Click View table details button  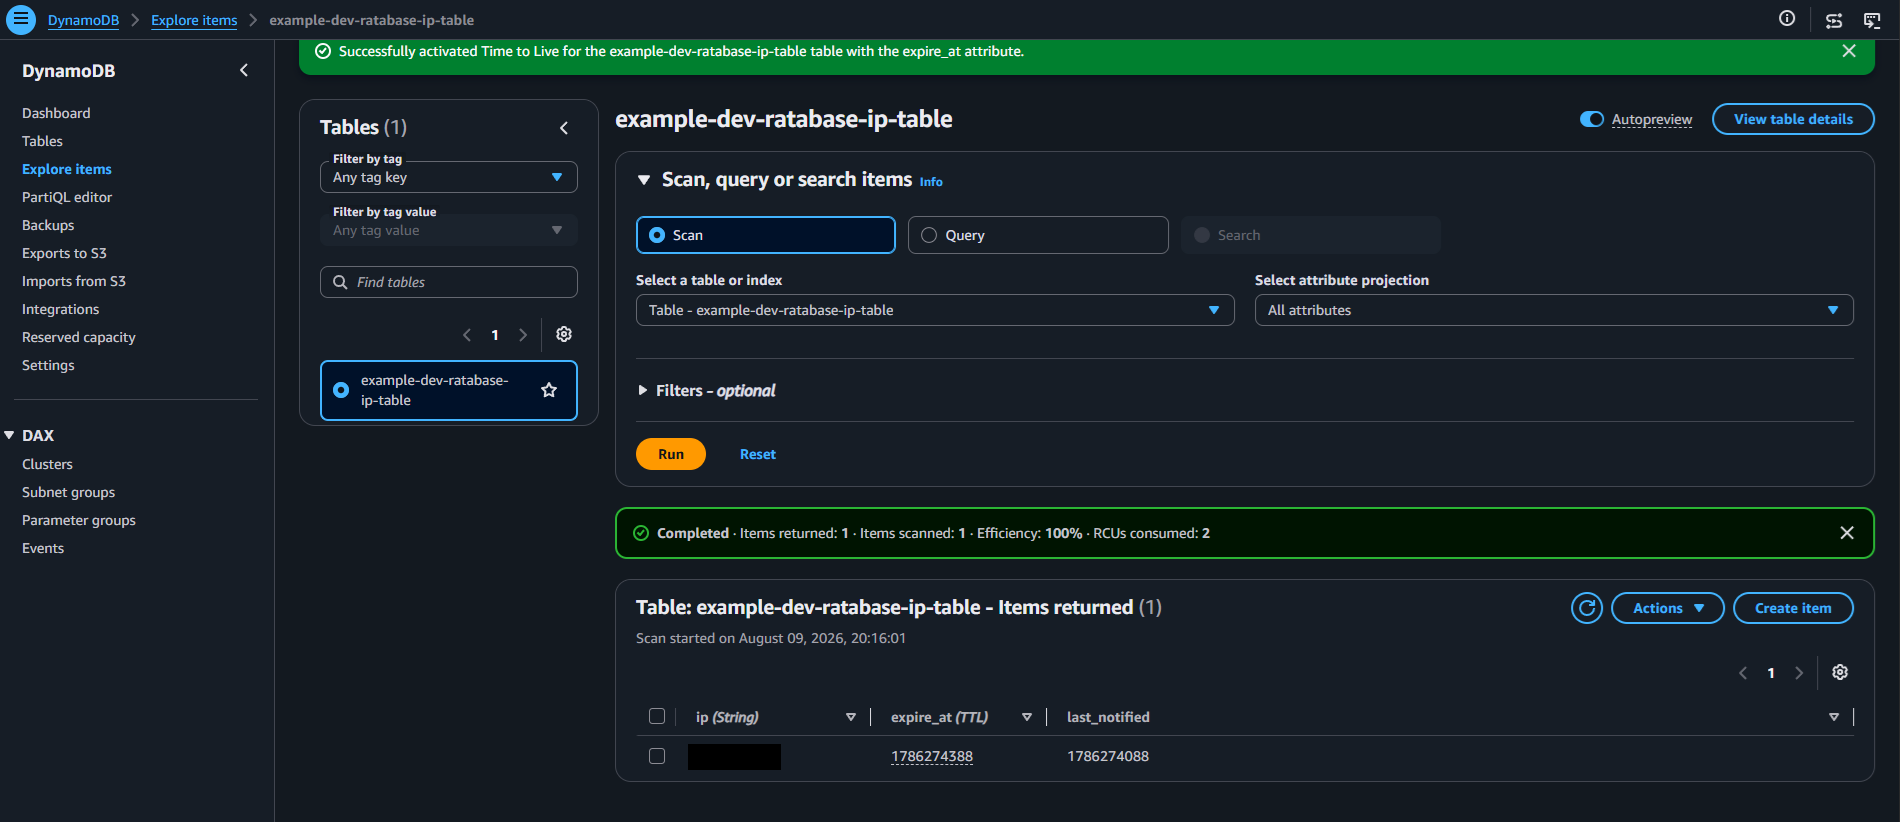1793,119
